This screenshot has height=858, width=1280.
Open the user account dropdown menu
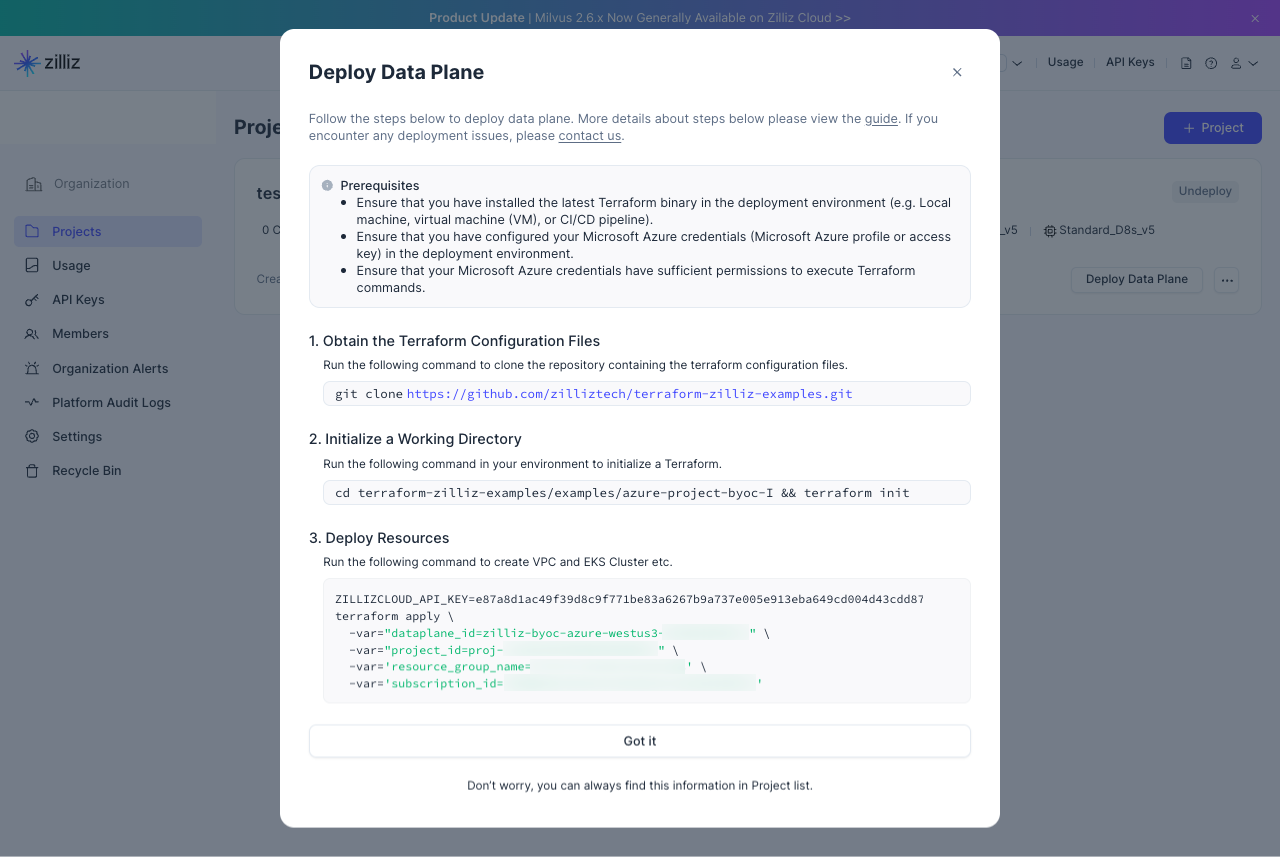tap(1244, 63)
